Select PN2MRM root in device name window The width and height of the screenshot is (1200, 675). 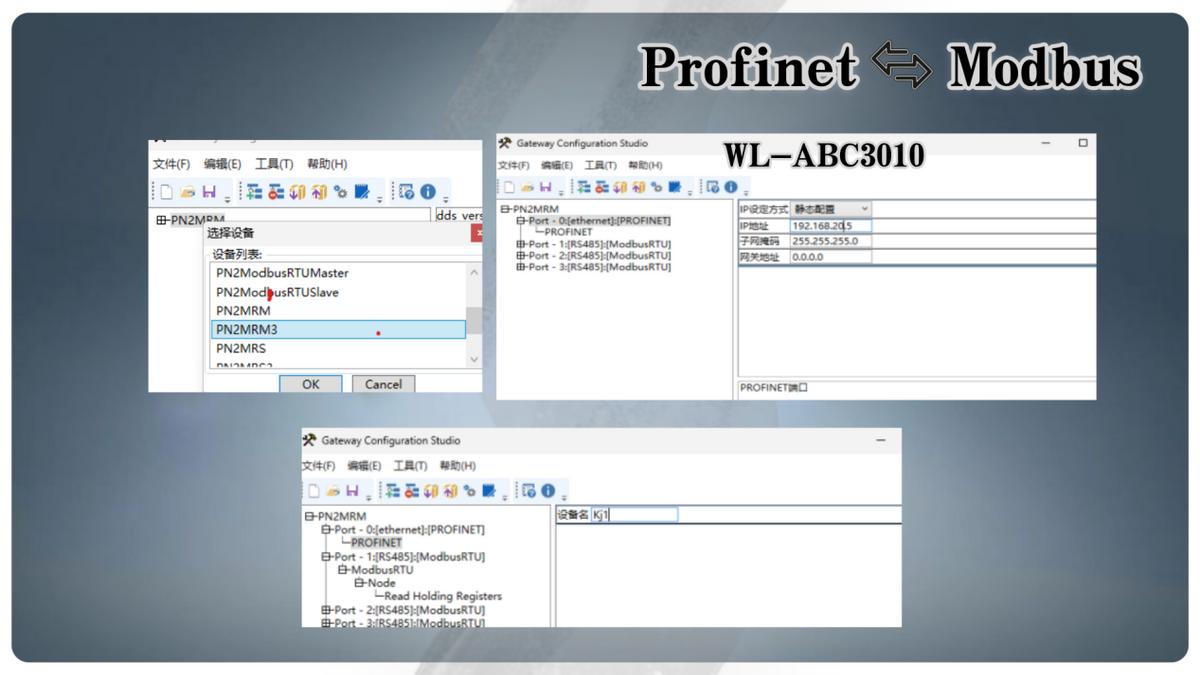pyautogui.click(x=342, y=517)
